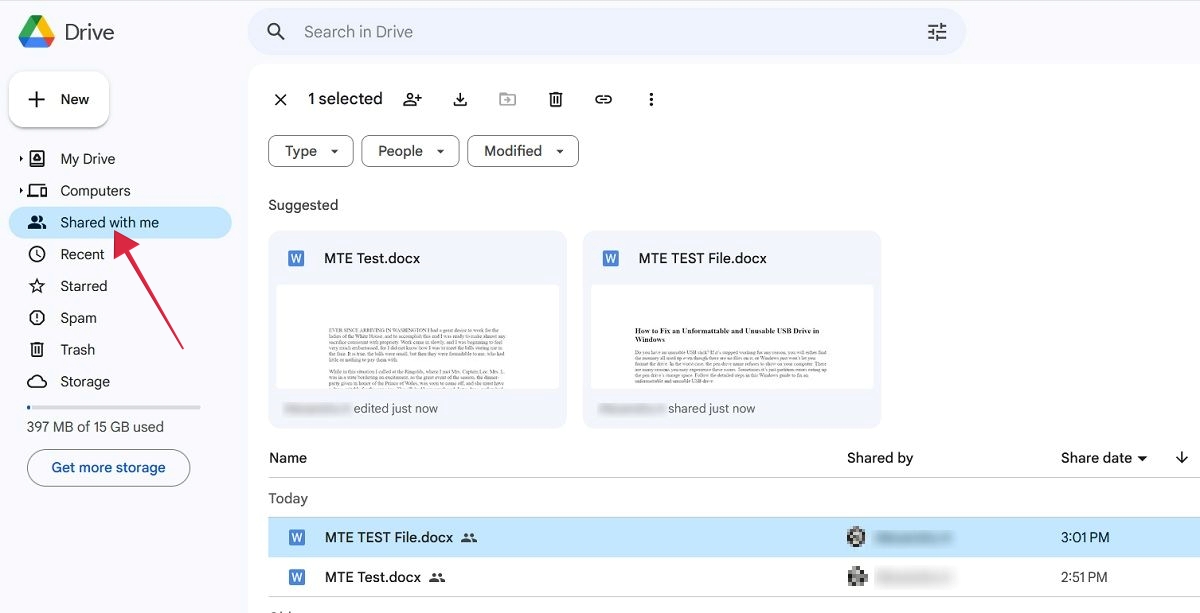Open the People filter dropdown

click(x=409, y=151)
